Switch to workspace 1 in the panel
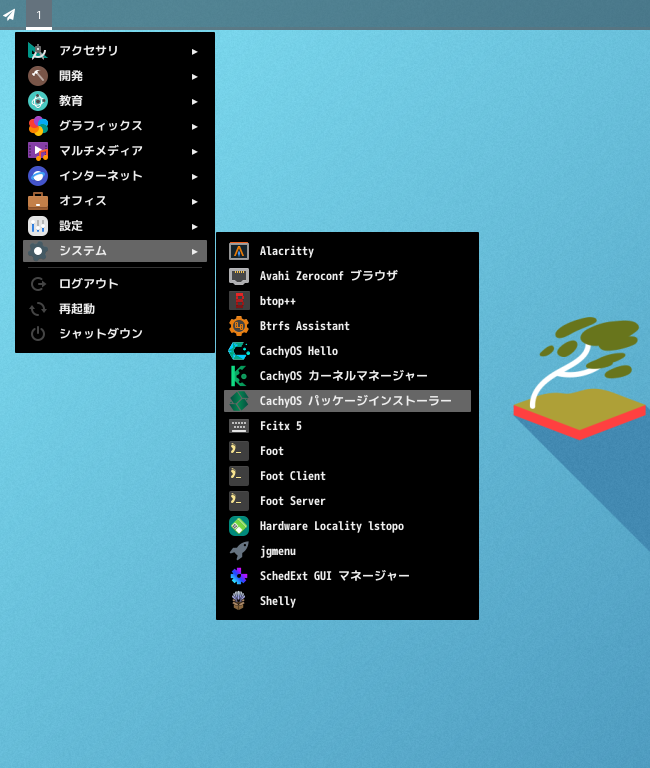The height and width of the screenshot is (768, 650). [x=39, y=15]
